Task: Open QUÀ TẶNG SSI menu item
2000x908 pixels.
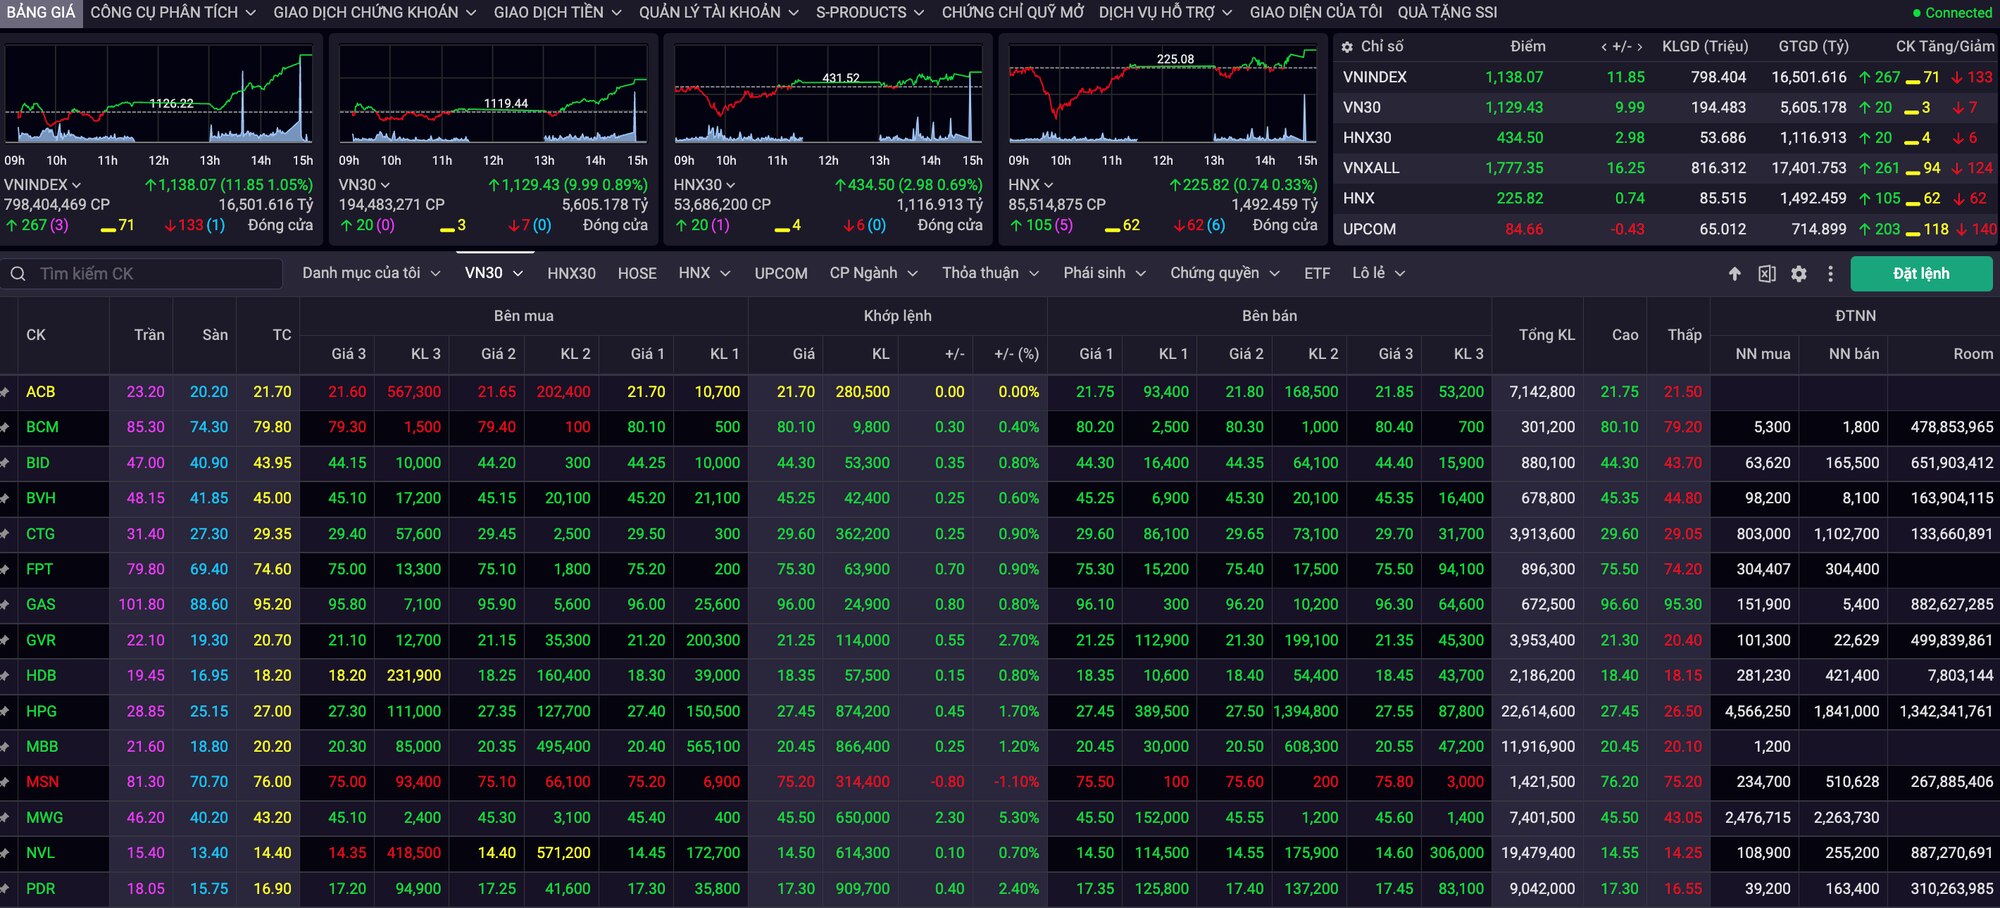Action: coord(1447,12)
